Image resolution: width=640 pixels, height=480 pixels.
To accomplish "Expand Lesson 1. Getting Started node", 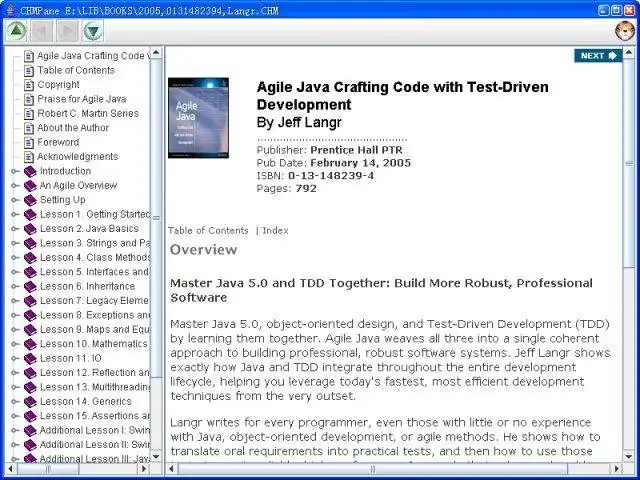I will tap(15, 214).
